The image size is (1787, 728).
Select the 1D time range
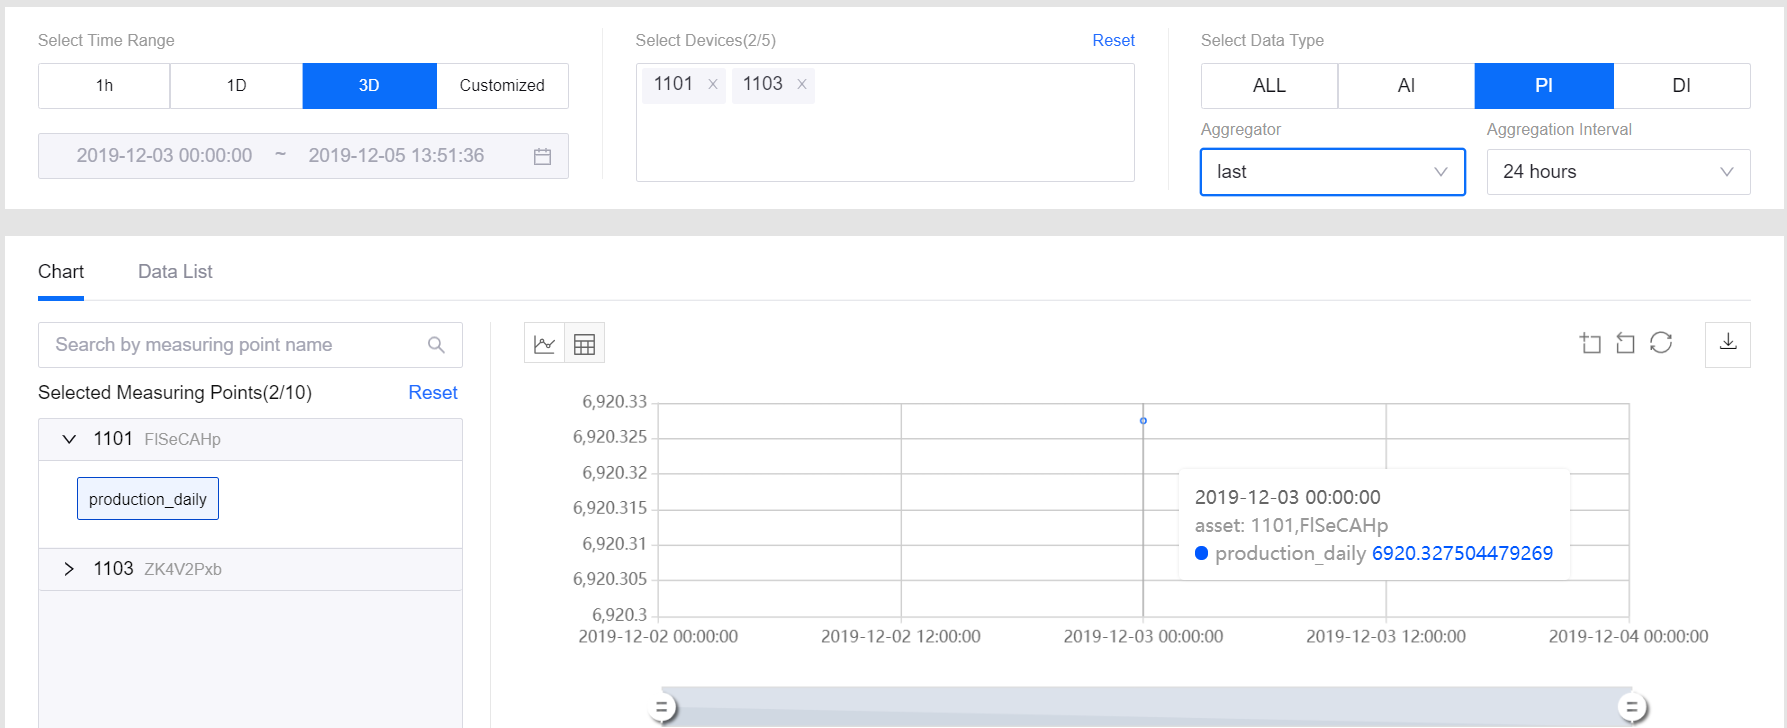236,86
